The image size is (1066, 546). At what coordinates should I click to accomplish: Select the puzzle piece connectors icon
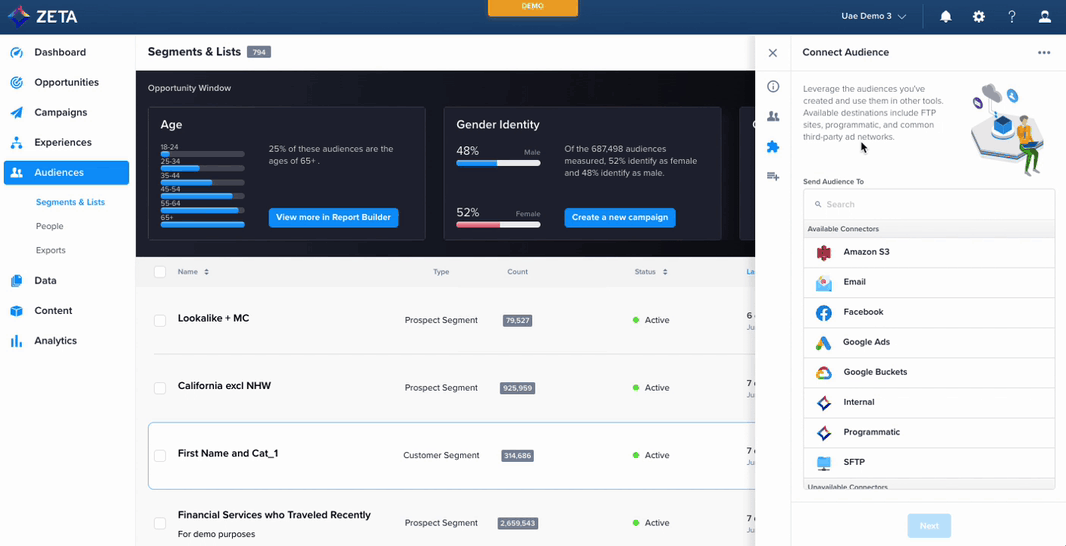(x=773, y=147)
